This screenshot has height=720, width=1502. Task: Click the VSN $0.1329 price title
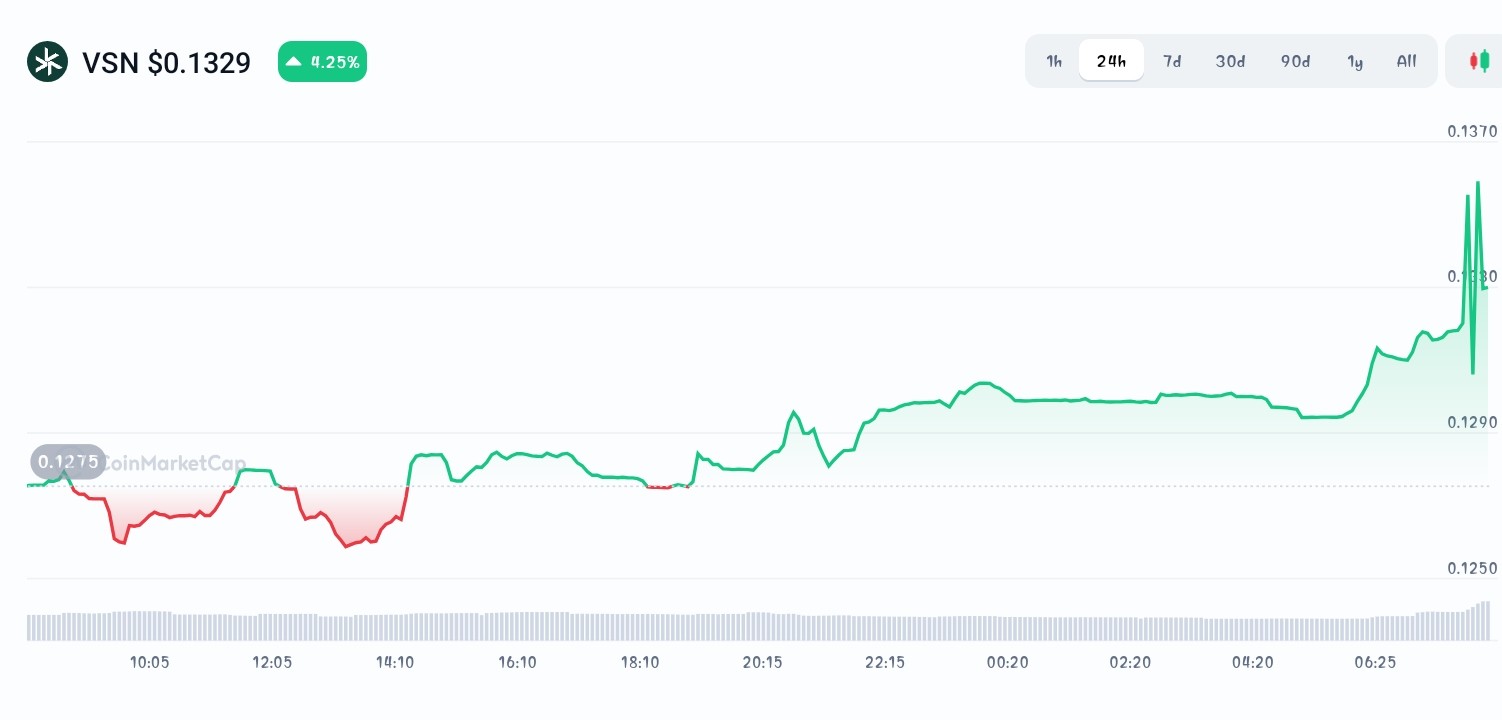(x=166, y=63)
